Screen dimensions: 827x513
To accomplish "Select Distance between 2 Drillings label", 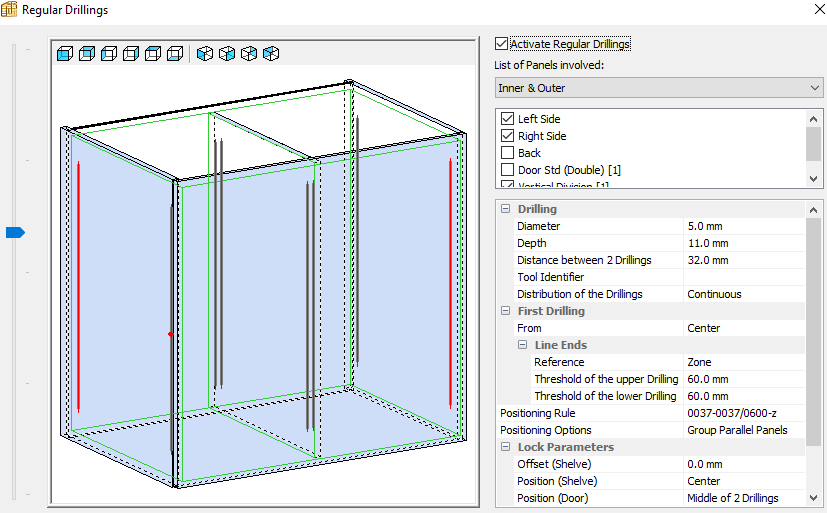I will pos(584,260).
